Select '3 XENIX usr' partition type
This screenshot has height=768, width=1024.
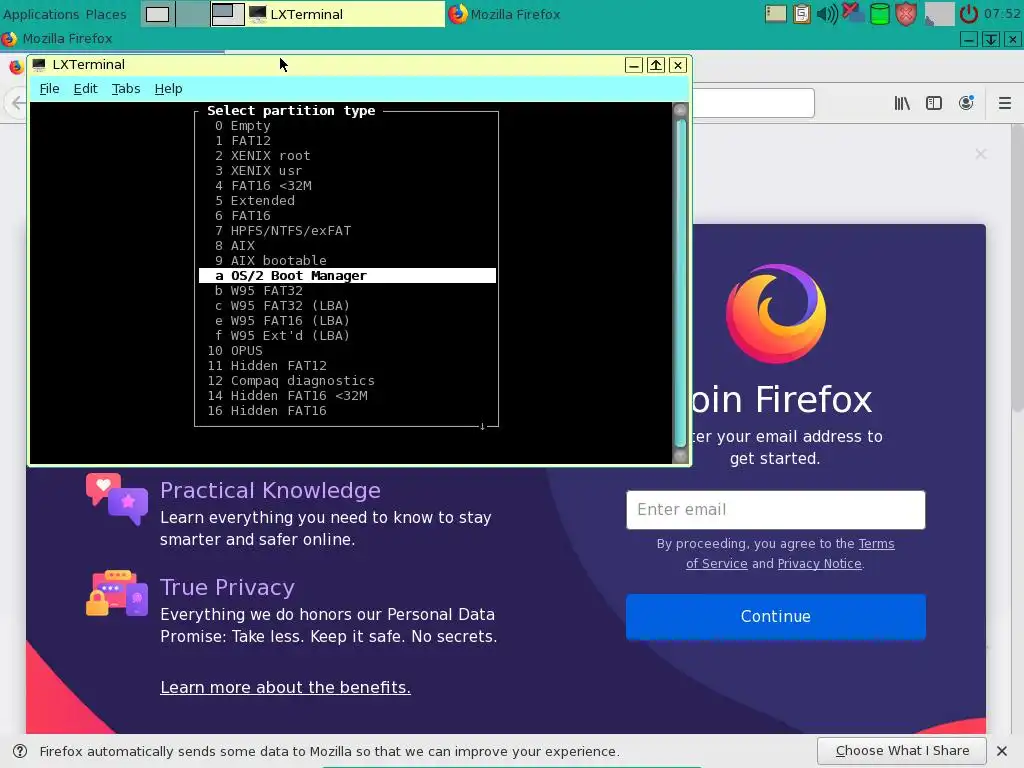point(347,170)
